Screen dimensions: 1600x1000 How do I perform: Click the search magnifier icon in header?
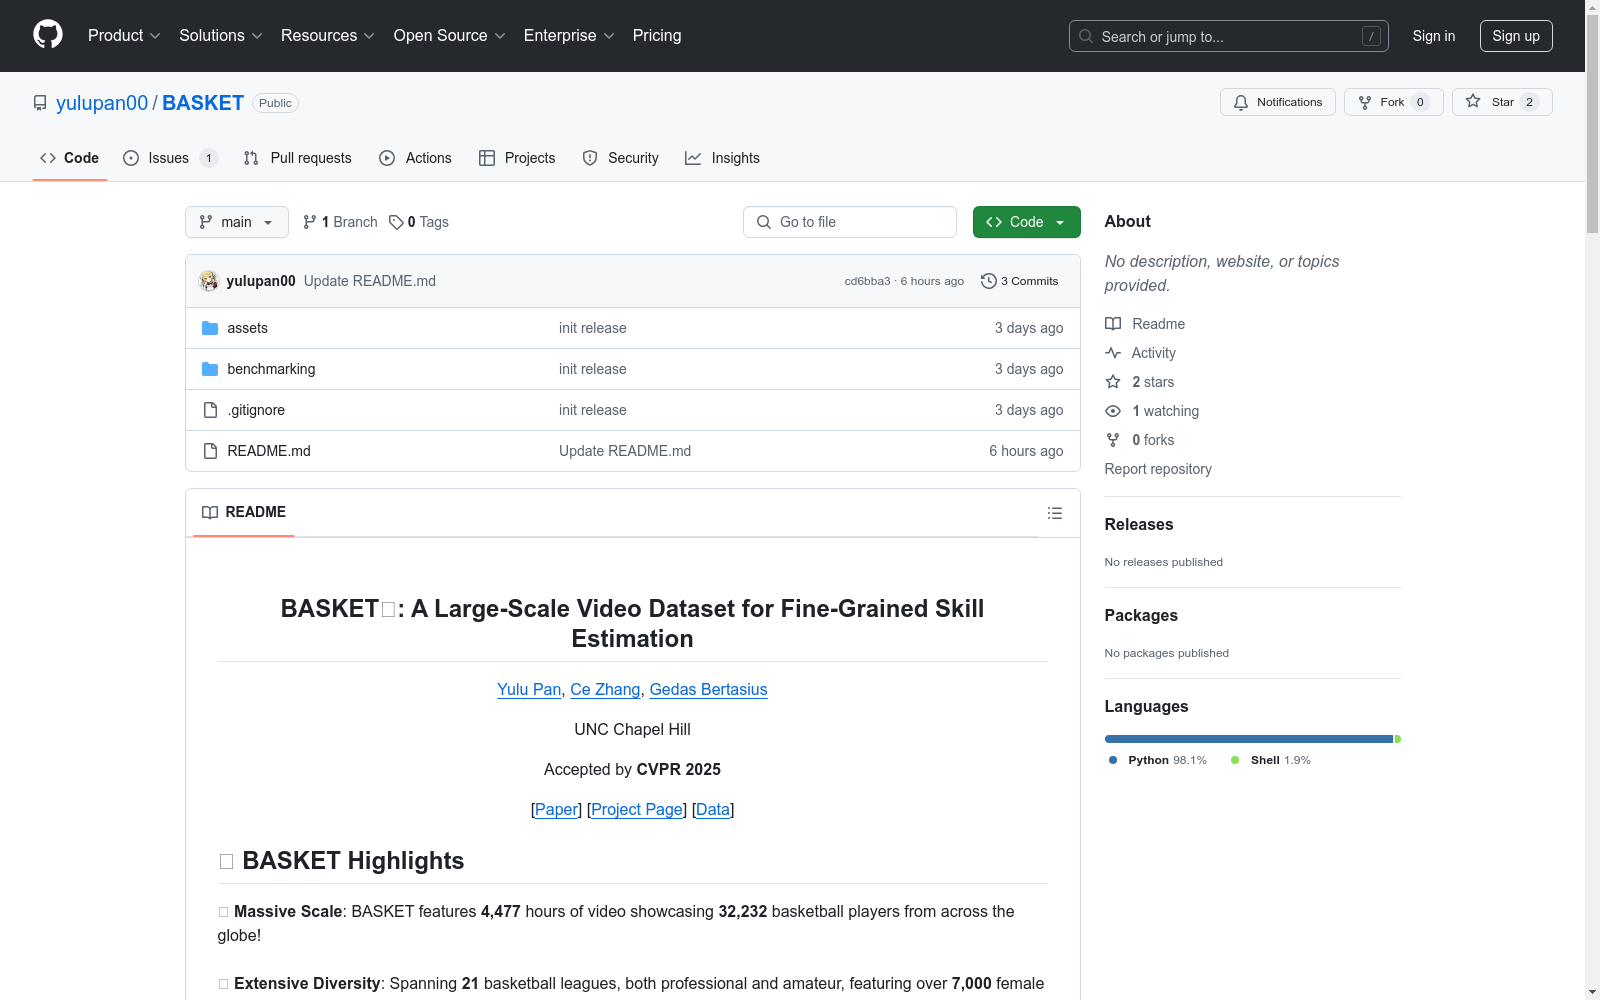(x=1086, y=36)
